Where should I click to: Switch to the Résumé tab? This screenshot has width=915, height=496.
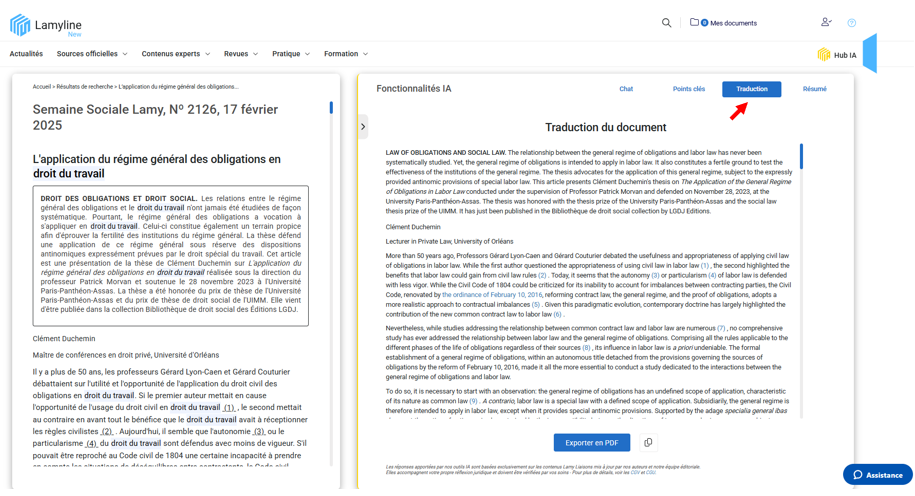click(x=814, y=89)
